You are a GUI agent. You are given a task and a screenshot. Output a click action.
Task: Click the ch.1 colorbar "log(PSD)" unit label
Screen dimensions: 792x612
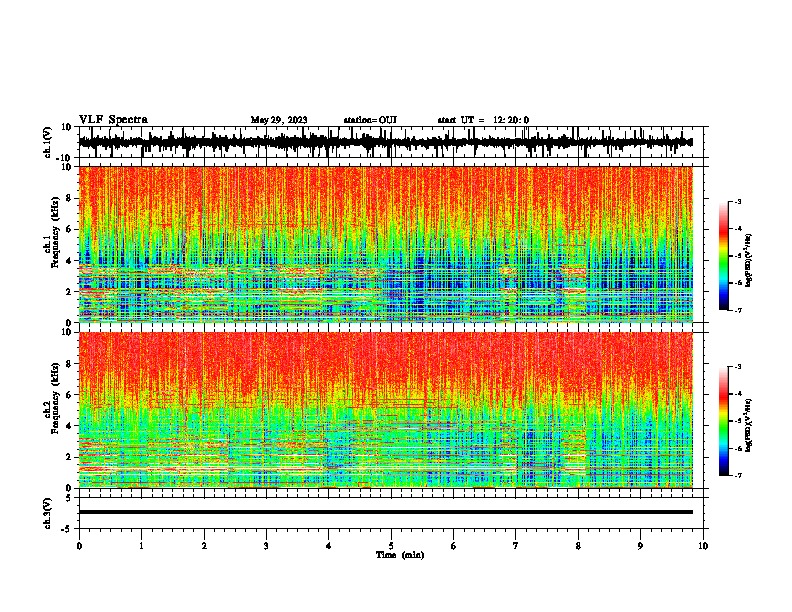(749, 261)
